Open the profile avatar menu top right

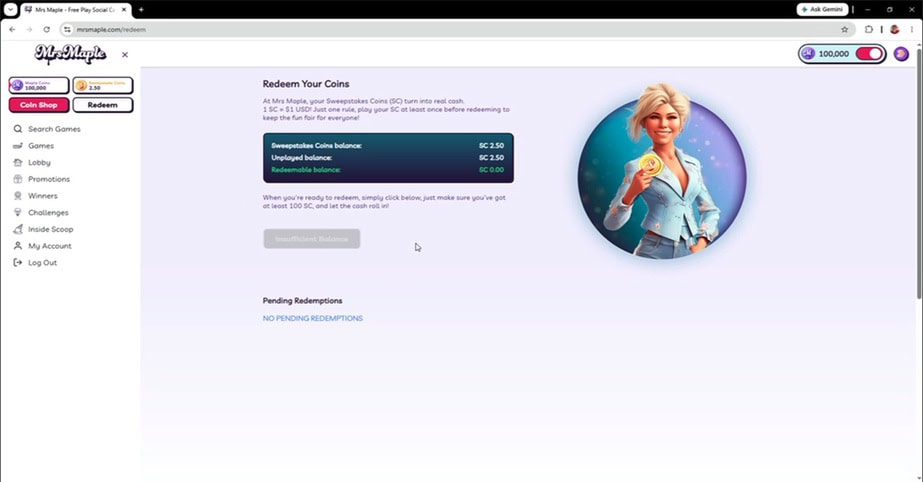point(901,54)
